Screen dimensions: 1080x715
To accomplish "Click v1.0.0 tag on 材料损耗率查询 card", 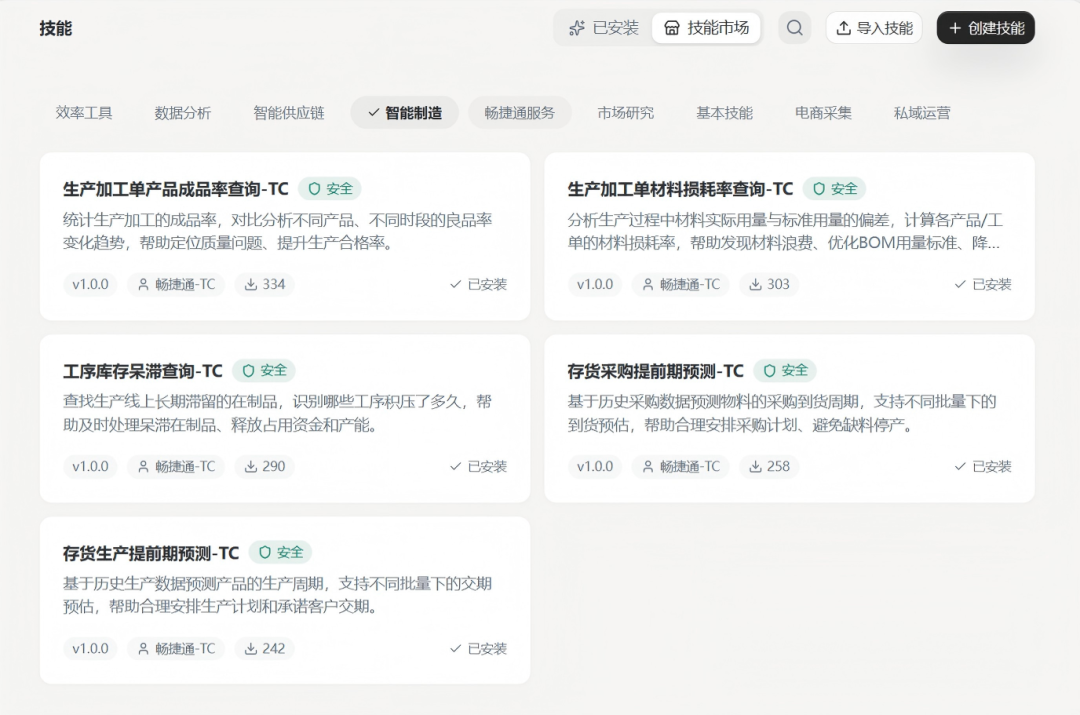I will click(x=595, y=284).
